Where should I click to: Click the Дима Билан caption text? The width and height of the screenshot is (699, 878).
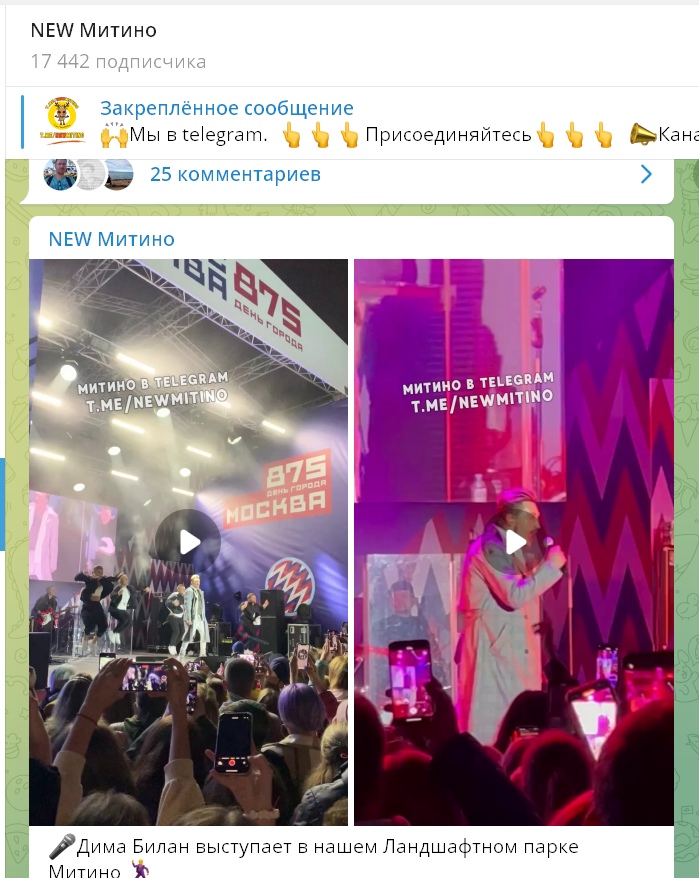(x=133, y=847)
